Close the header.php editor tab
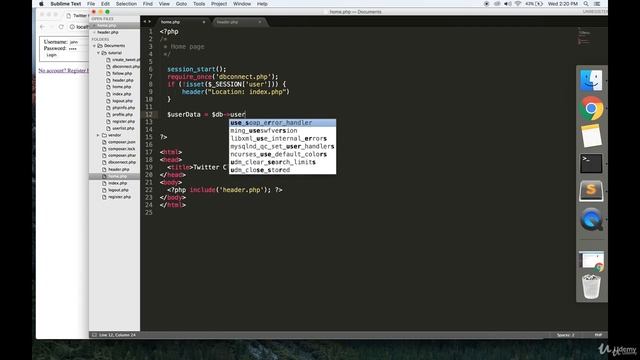The image size is (640, 360). tap(260, 22)
